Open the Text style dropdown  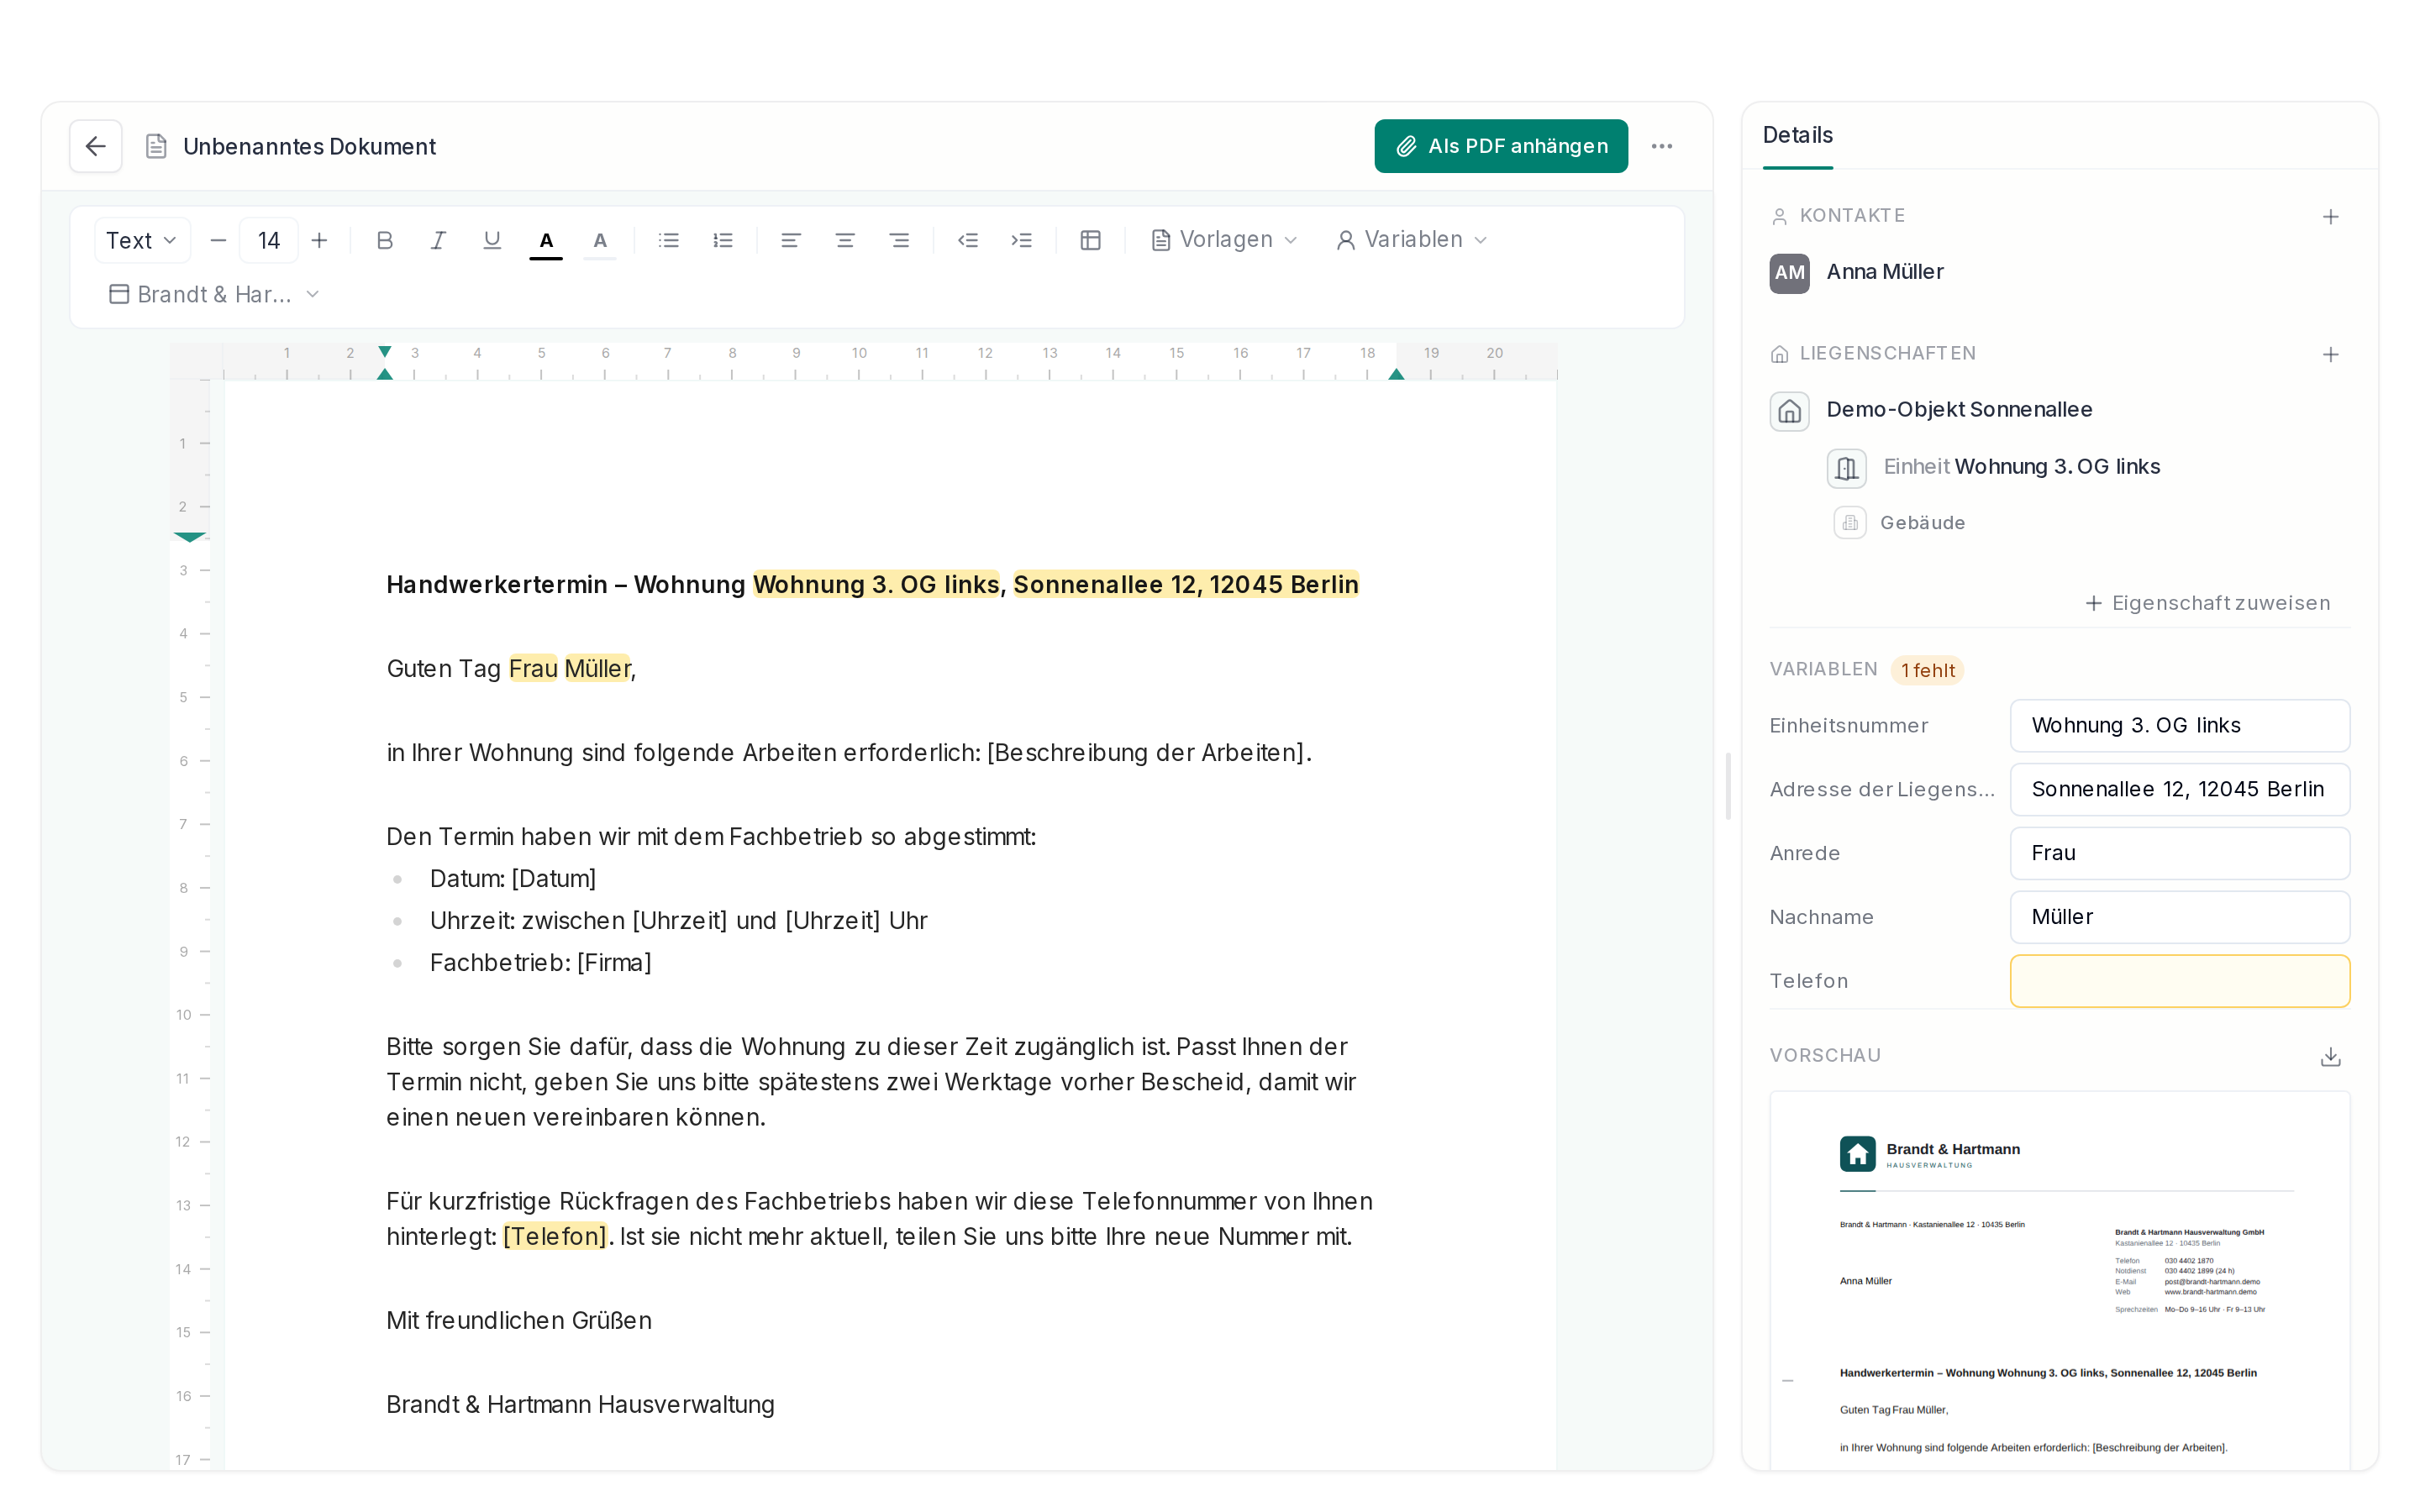[x=142, y=240]
